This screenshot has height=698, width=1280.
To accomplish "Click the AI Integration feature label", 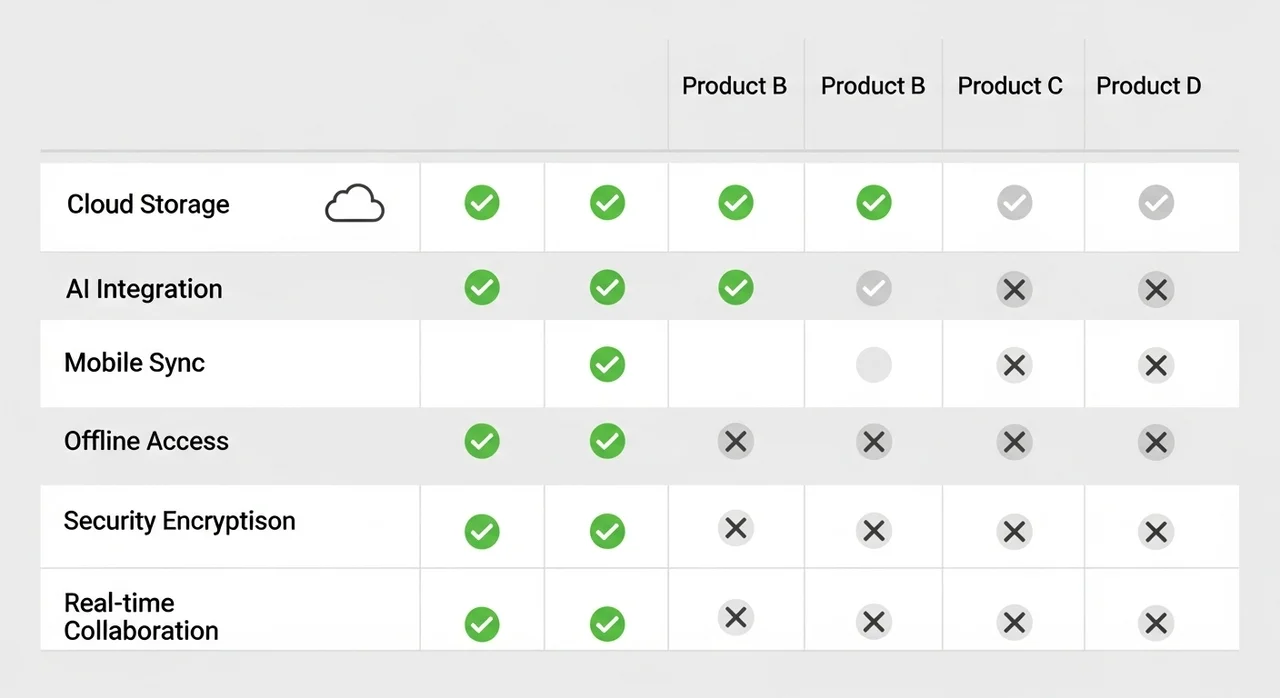I will [x=144, y=289].
